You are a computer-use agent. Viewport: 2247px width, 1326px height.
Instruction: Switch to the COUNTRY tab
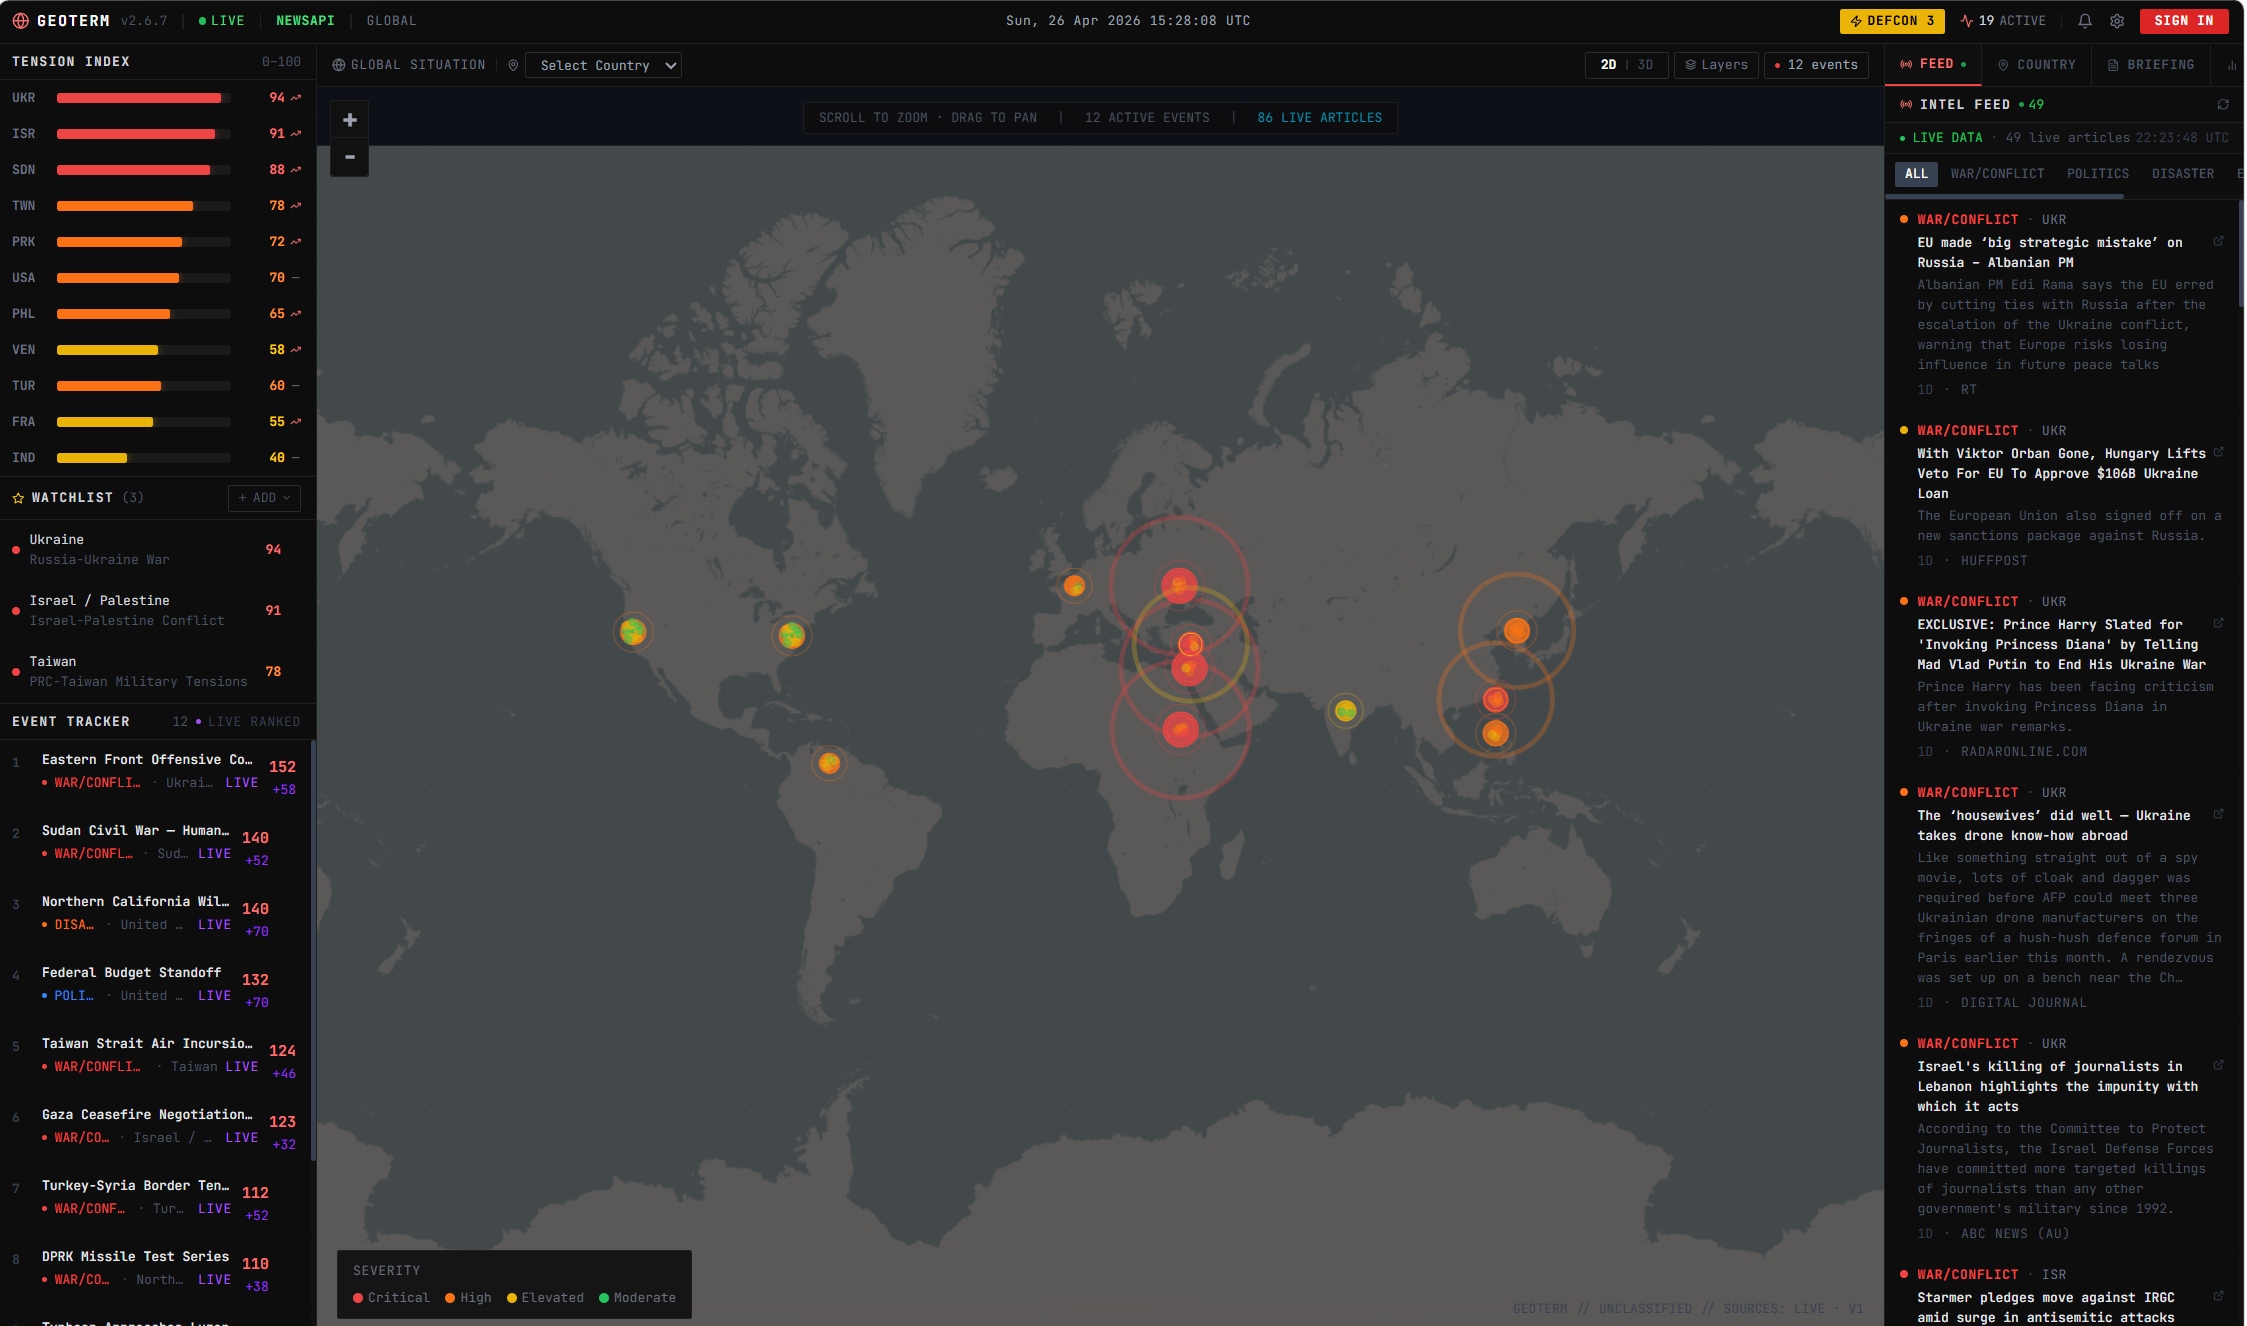click(2036, 65)
